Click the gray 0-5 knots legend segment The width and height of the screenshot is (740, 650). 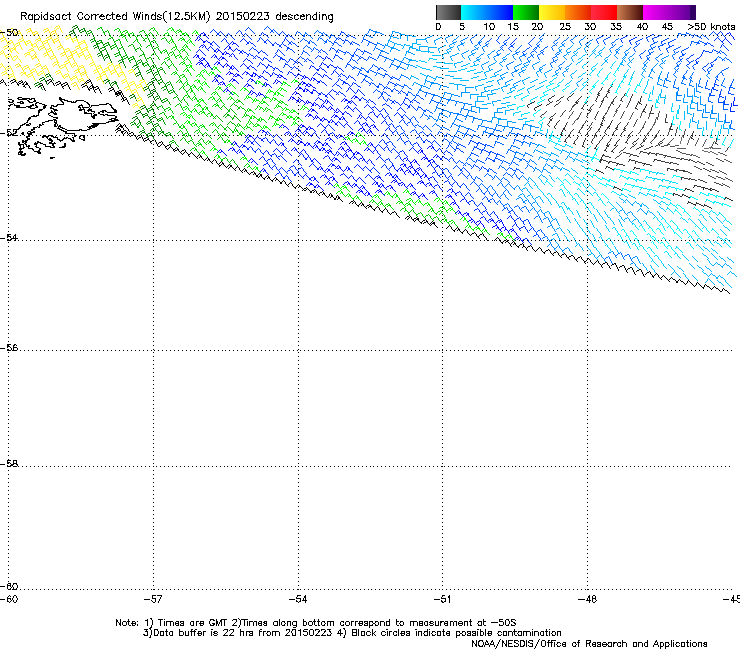point(448,12)
